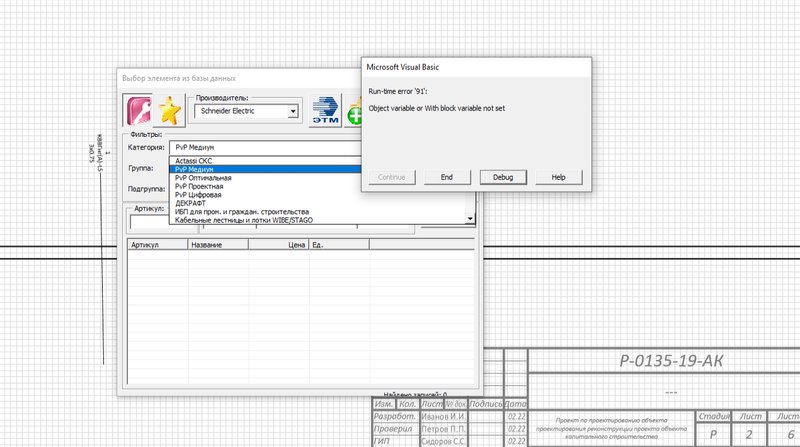Click the End button in error dialog

point(447,177)
